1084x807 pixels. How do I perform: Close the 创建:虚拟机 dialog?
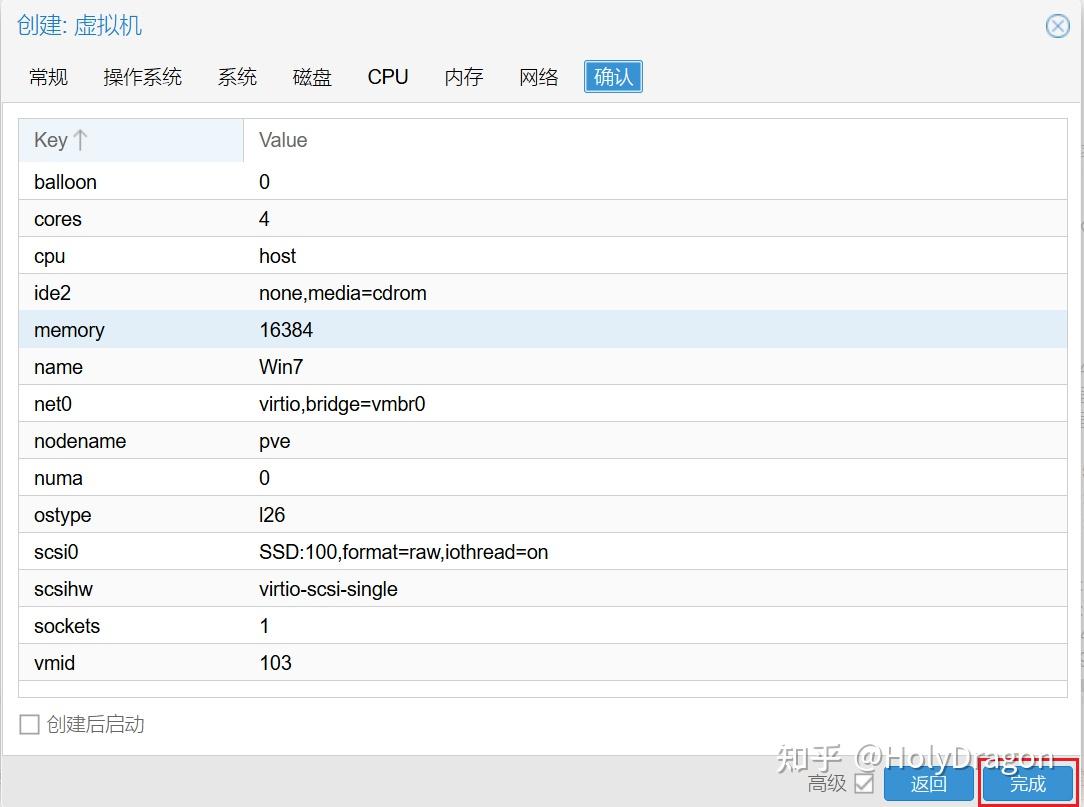click(1058, 27)
